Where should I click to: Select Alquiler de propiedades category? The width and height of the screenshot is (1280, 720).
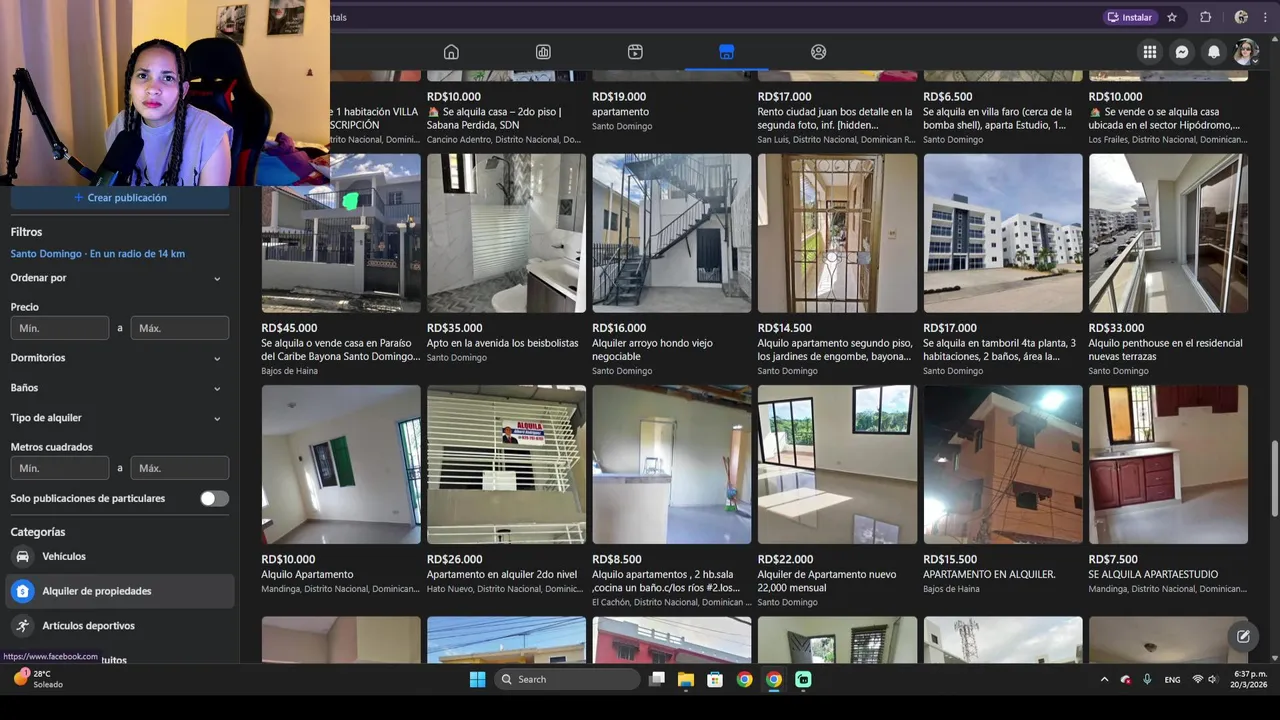(x=120, y=591)
